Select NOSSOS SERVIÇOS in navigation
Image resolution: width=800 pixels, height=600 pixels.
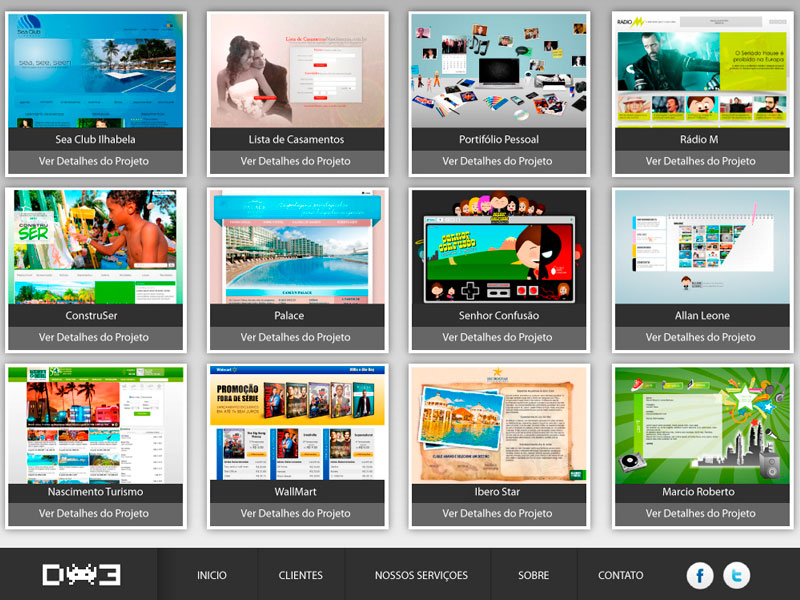421,575
